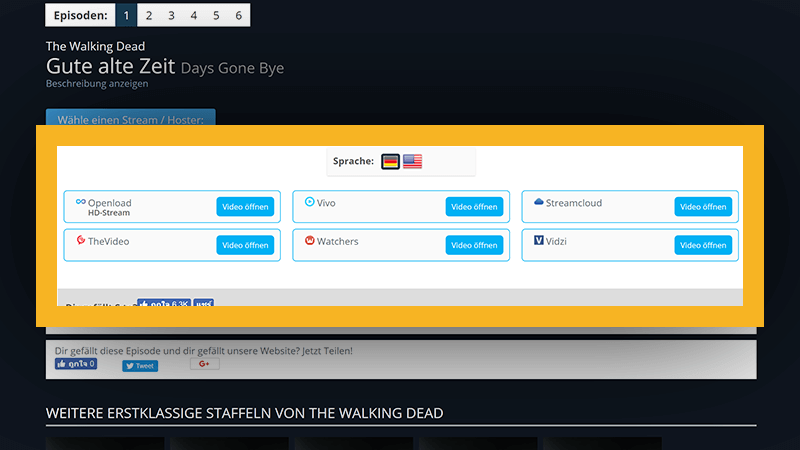Click the Vidzi V icon
Image resolution: width=800 pixels, height=450 pixels.
[x=538, y=240]
